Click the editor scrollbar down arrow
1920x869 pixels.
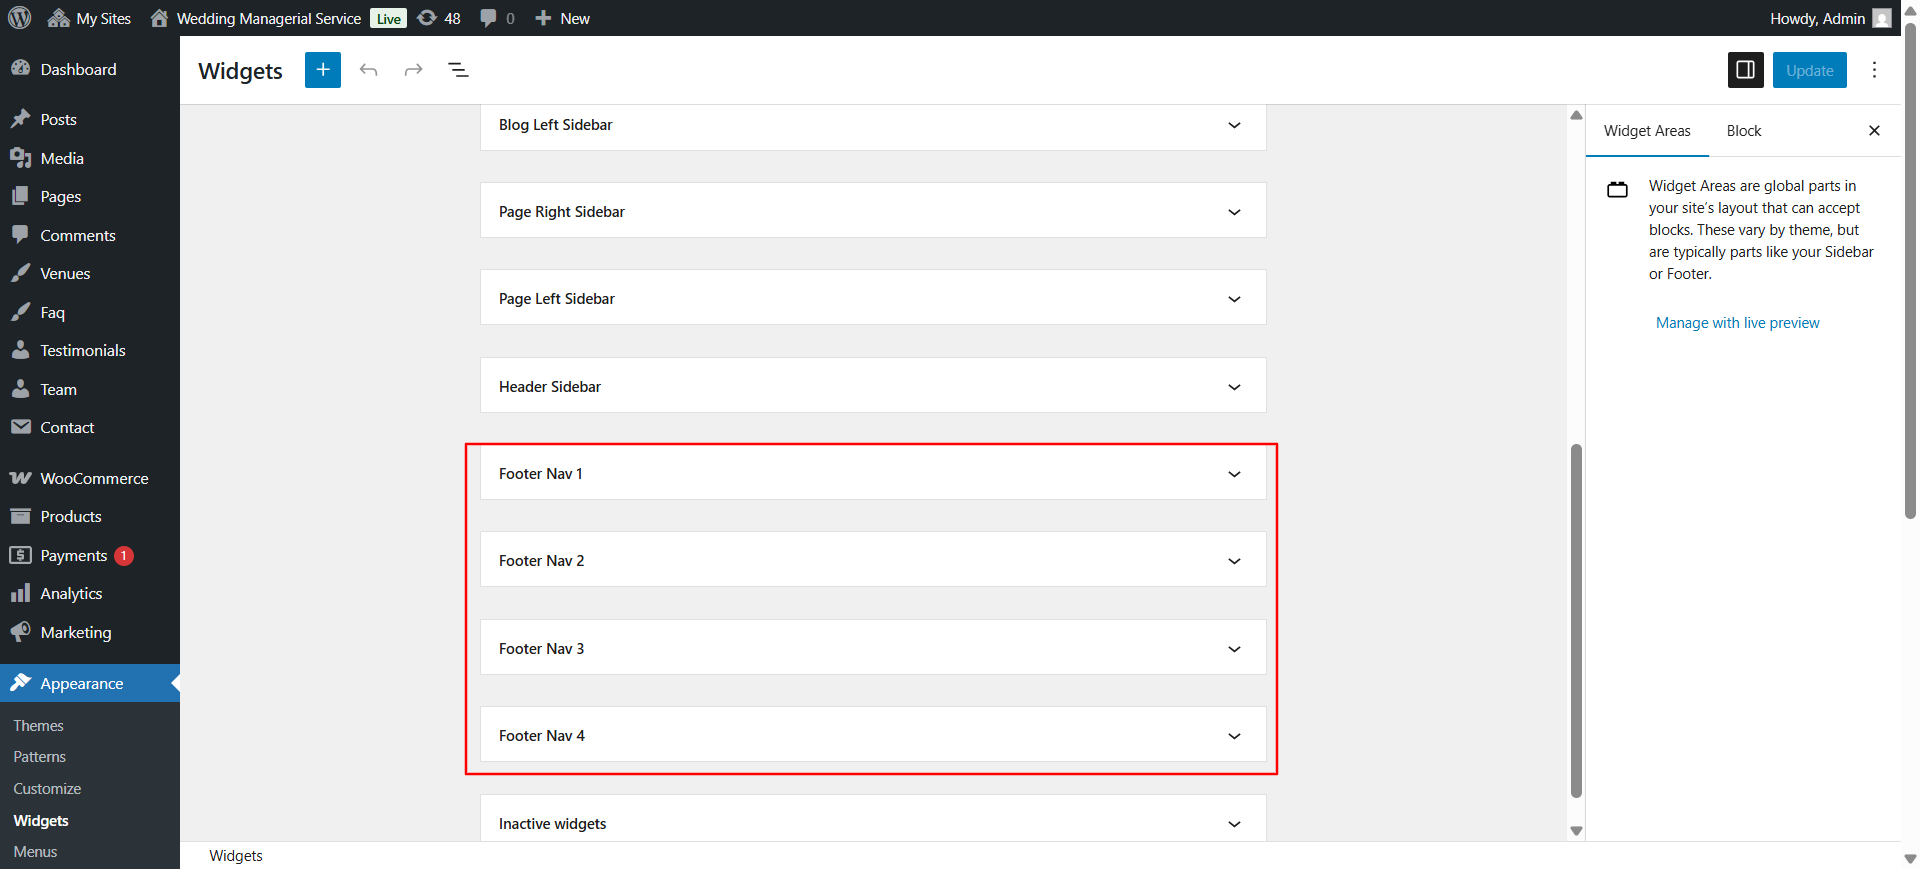(1576, 831)
